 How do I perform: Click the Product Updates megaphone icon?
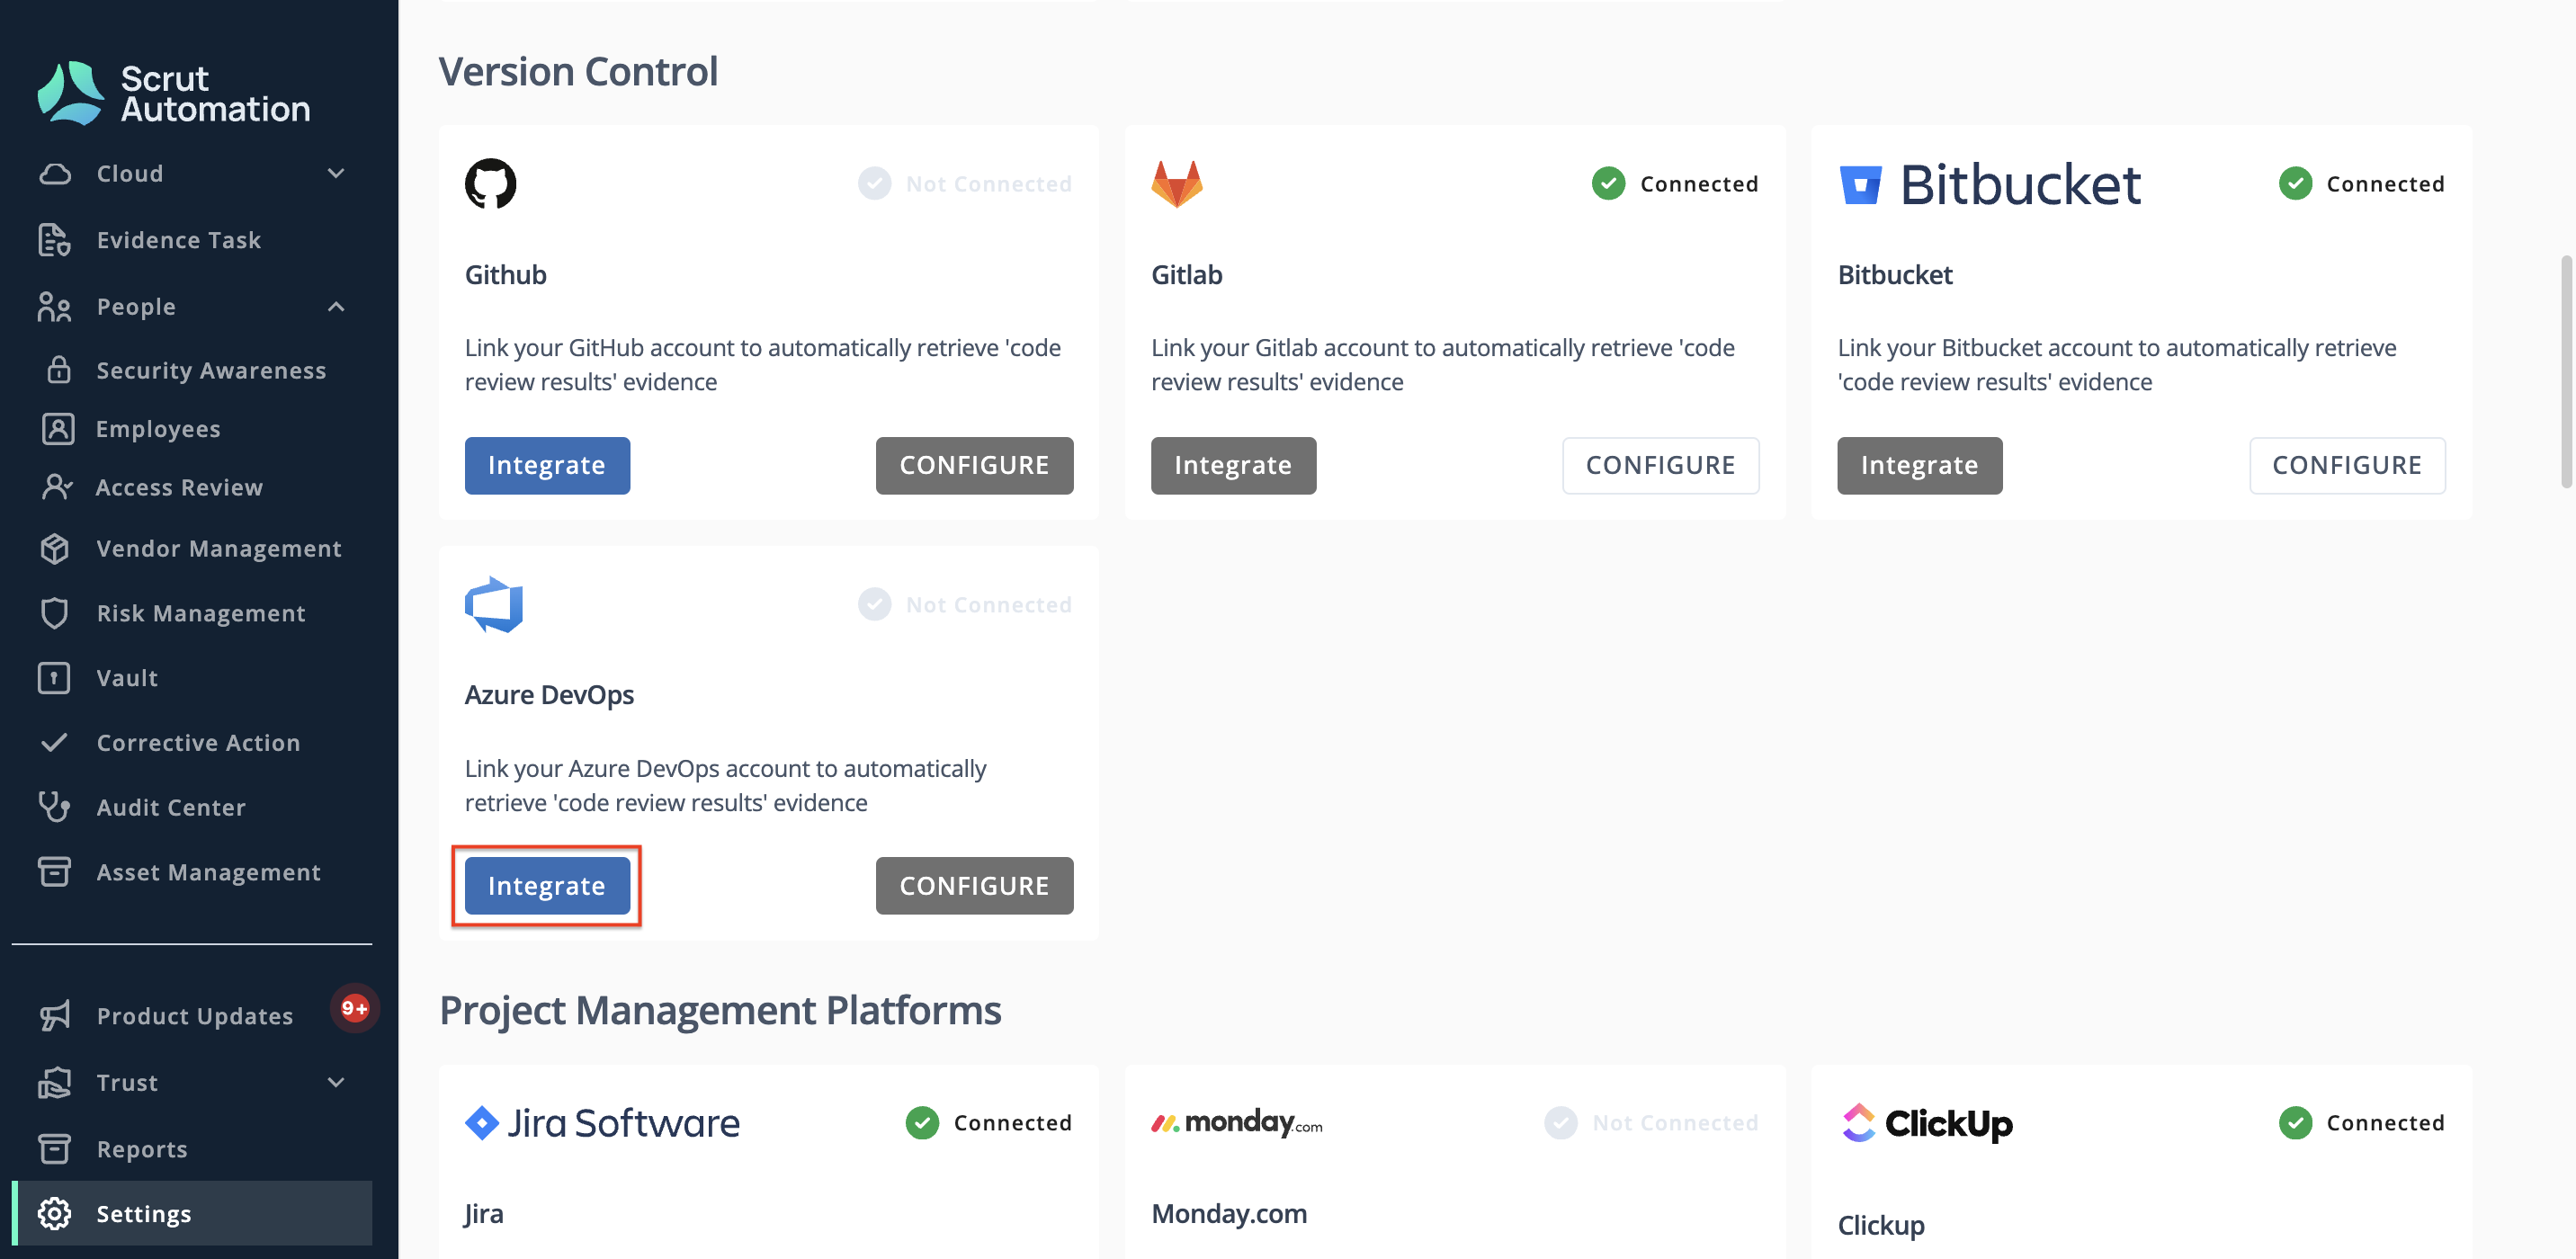pyautogui.click(x=55, y=1016)
